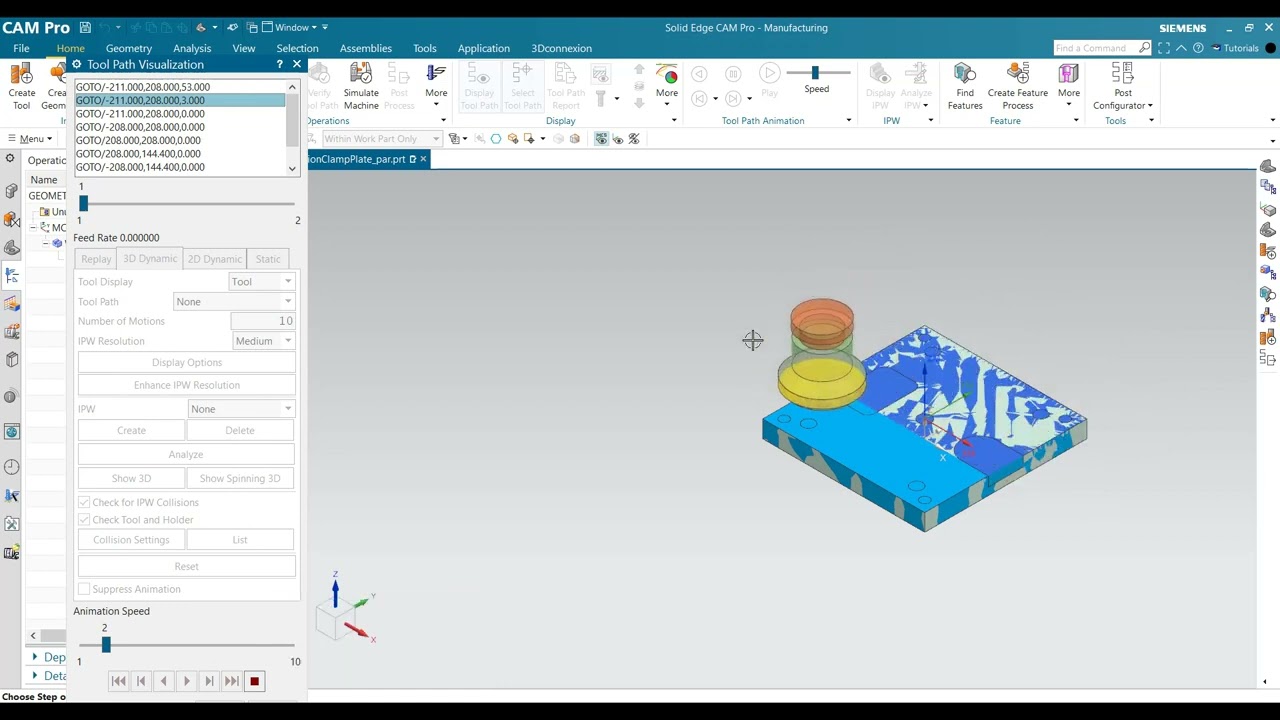Click the Analyze button
The image size is (1280, 720).
[186, 454]
